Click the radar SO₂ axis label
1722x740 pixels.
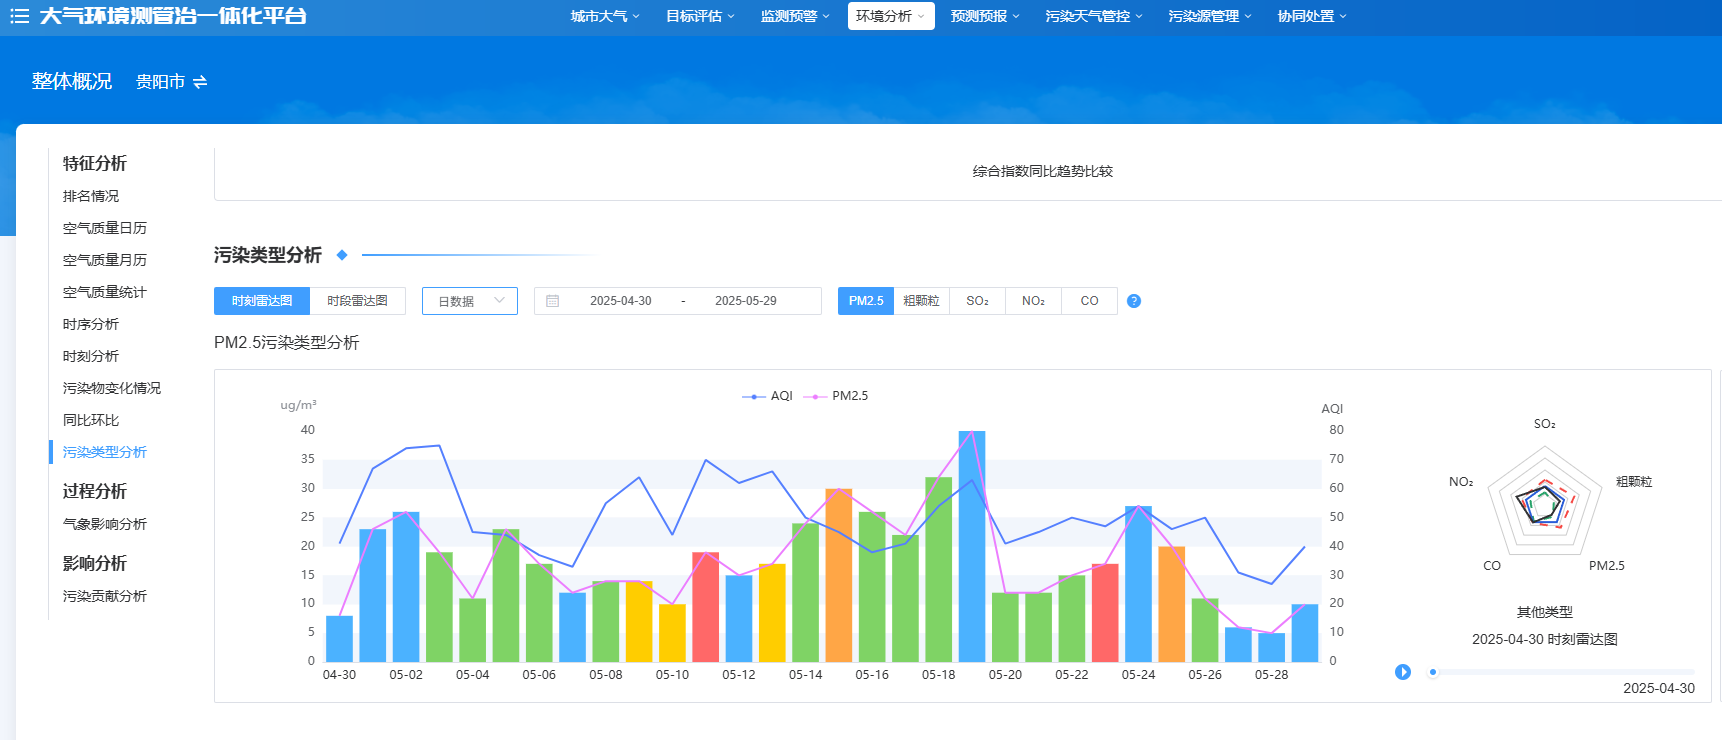coord(1545,424)
